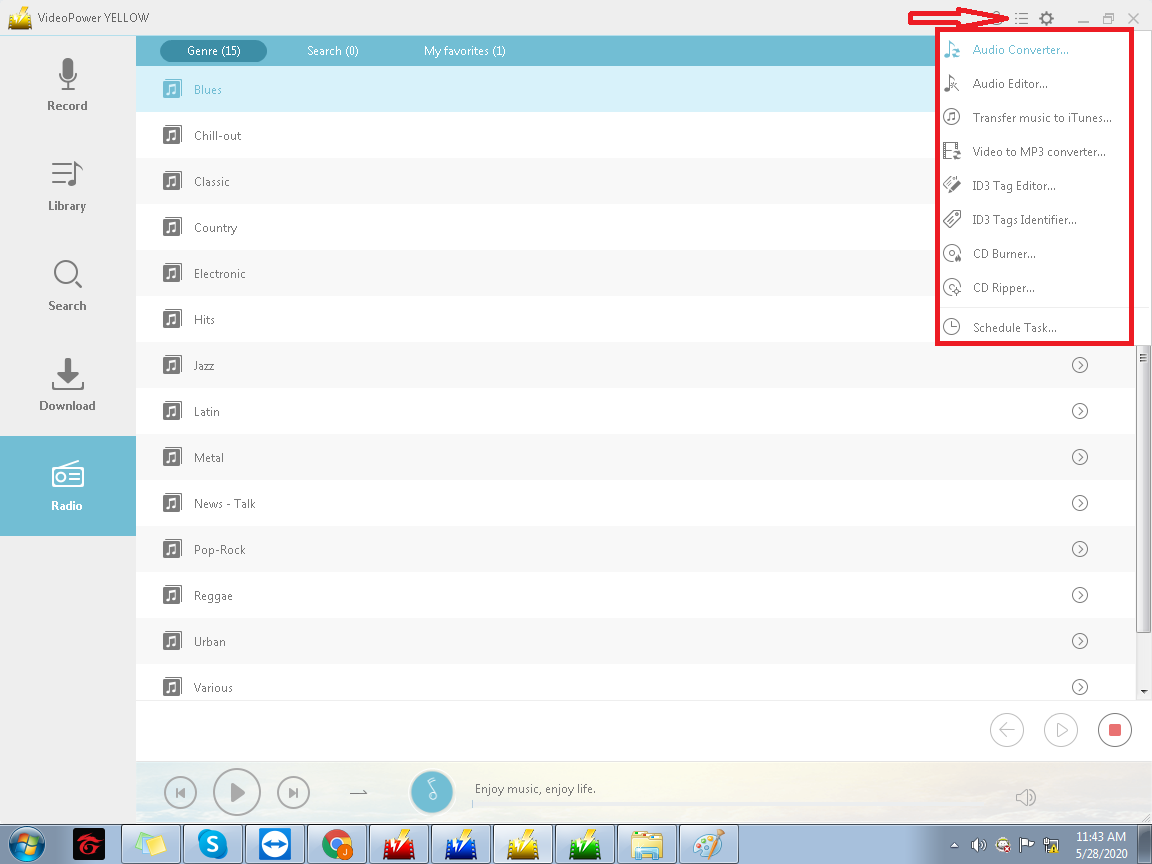Skip to next track in player bar
The height and width of the screenshot is (864, 1152).
293,793
